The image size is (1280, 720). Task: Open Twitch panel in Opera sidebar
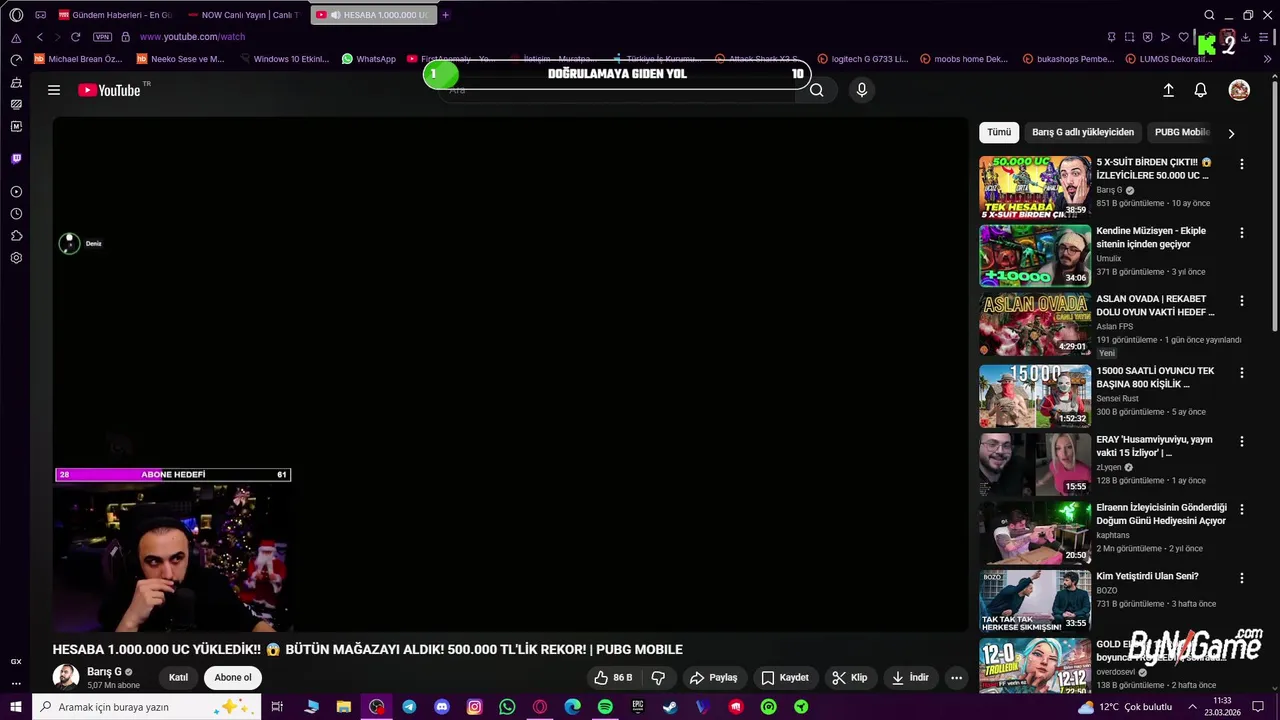[16, 158]
